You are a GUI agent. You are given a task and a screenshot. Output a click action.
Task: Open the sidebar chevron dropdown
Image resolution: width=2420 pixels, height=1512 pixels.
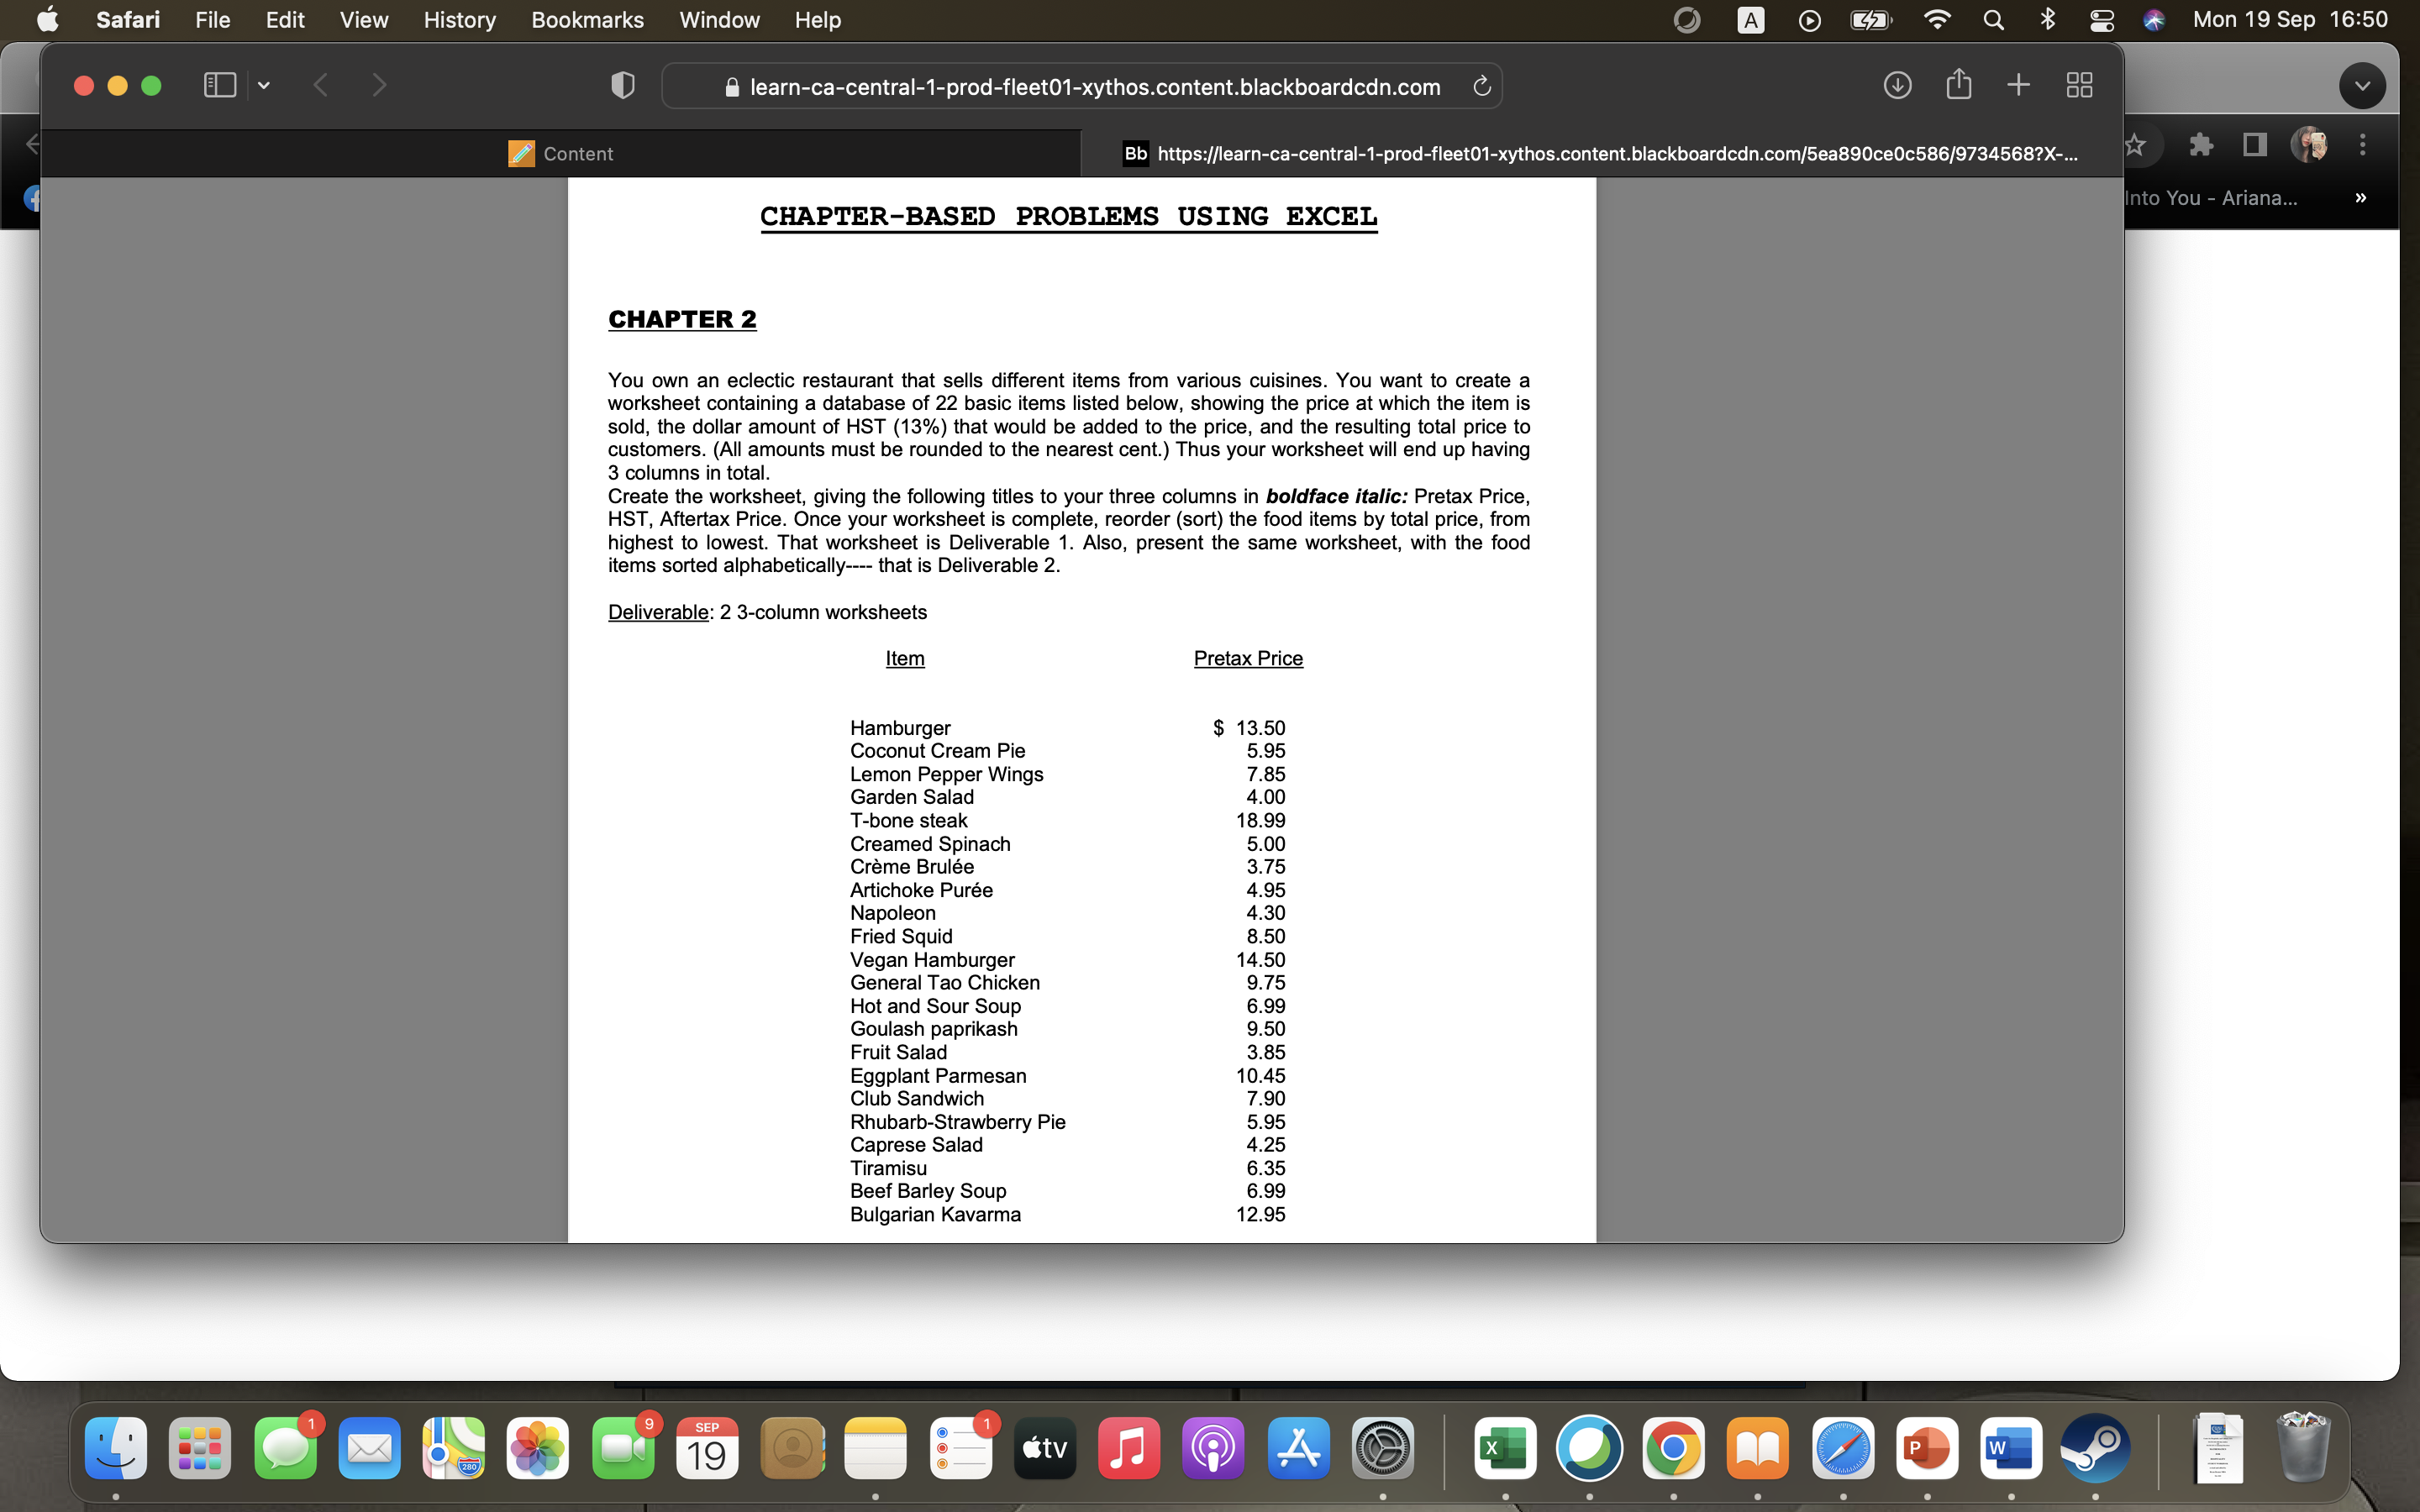(x=263, y=85)
